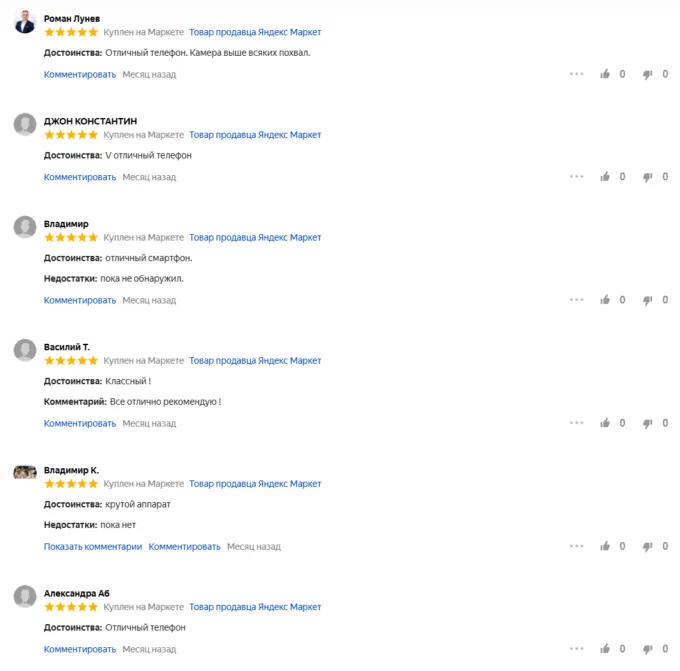Image resolution: width=680 pixels, height=671 pixels.
Task: Open 'Товар продавца Яндекс Маркет' in Василий Т. review
Action: 255,360
